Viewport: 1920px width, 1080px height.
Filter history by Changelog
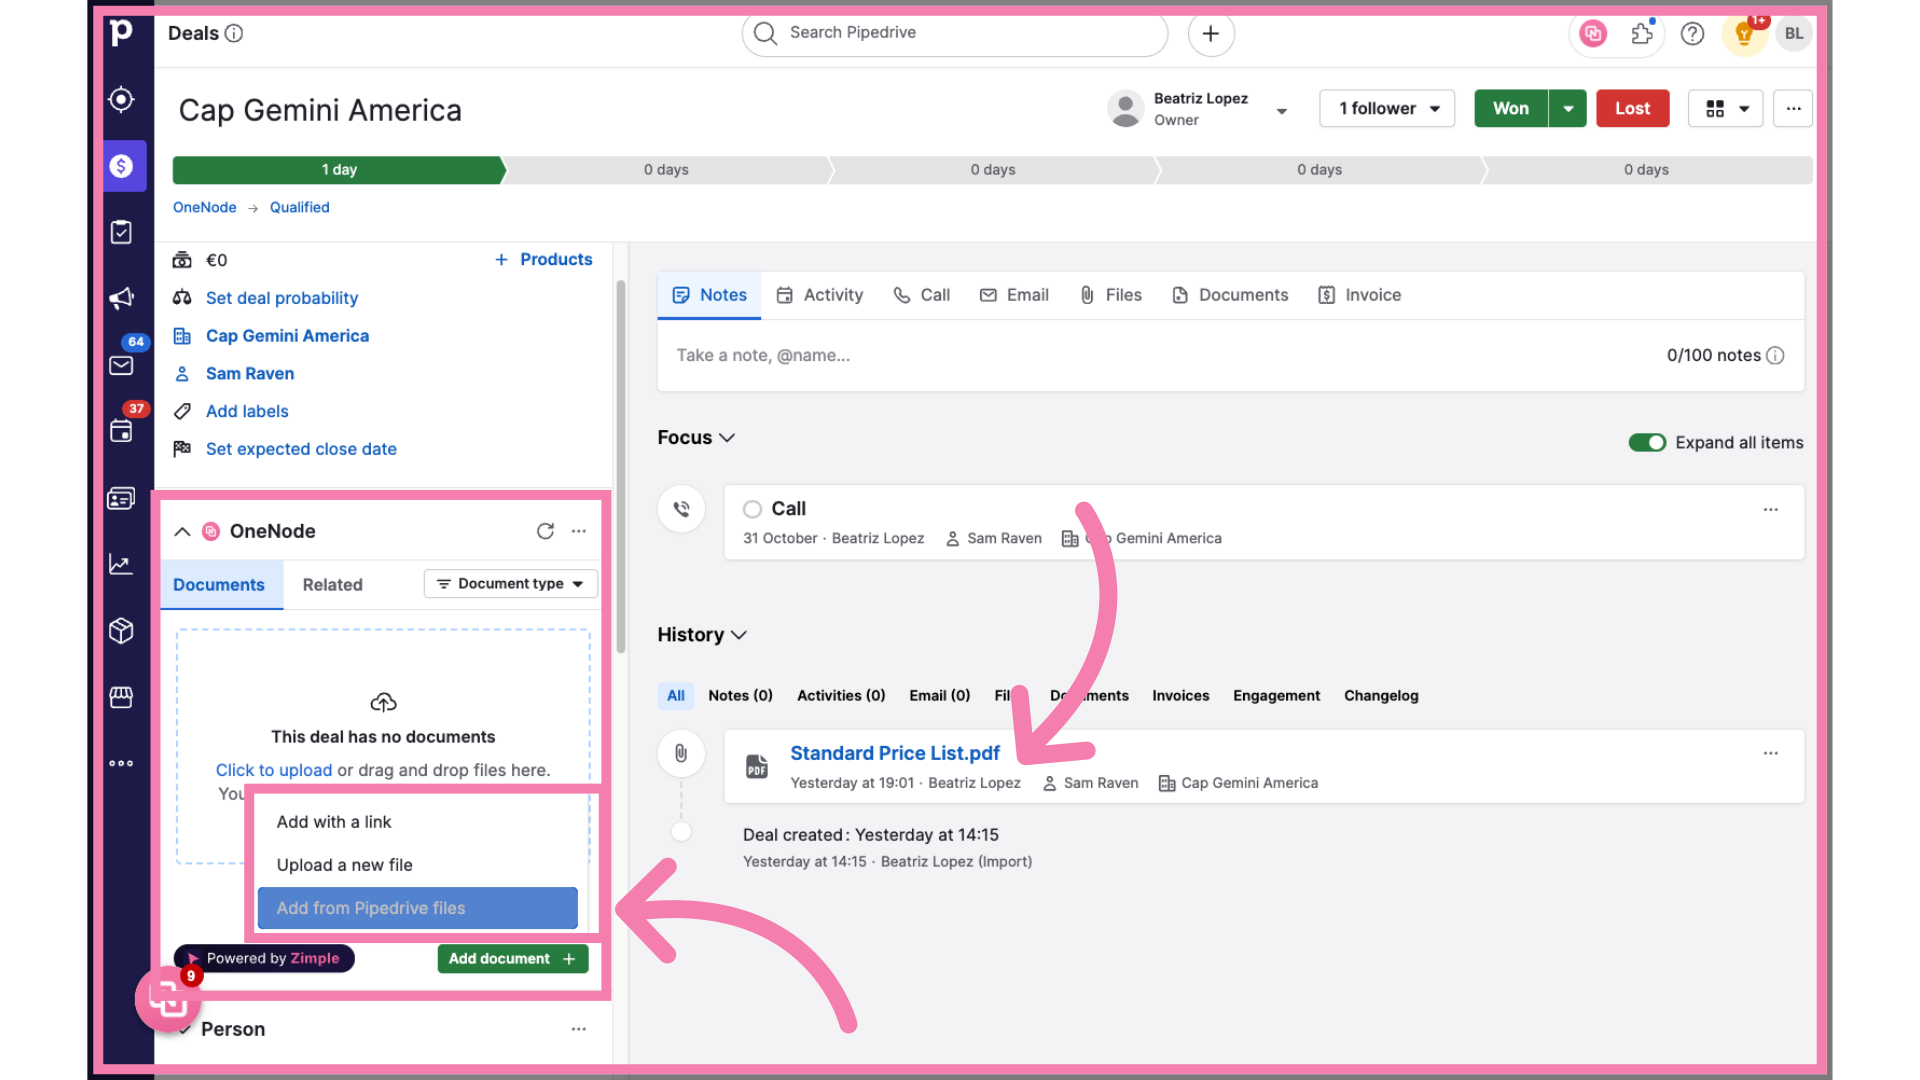tap(1381, 696)
